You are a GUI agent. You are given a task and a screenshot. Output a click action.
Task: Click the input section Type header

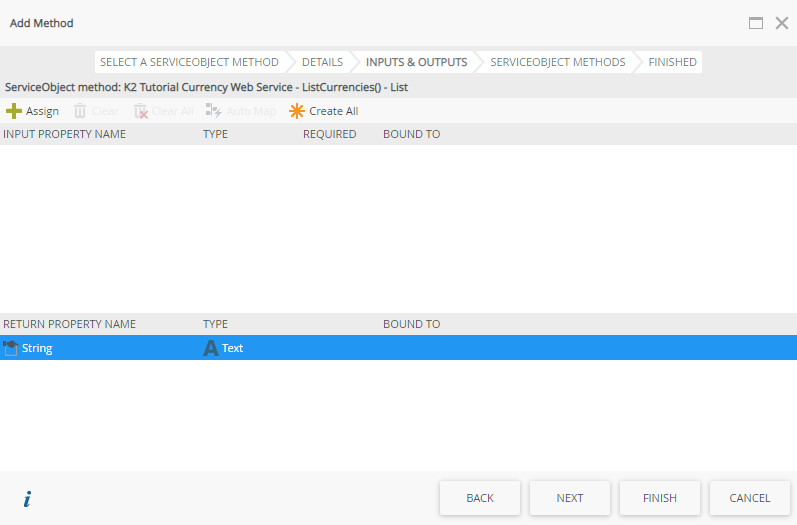pos(216,134)
